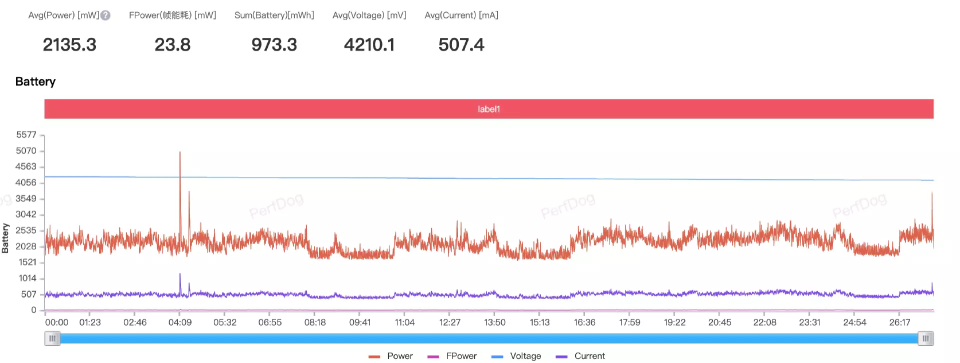Click the Battery chart heading

click(36, 81)
